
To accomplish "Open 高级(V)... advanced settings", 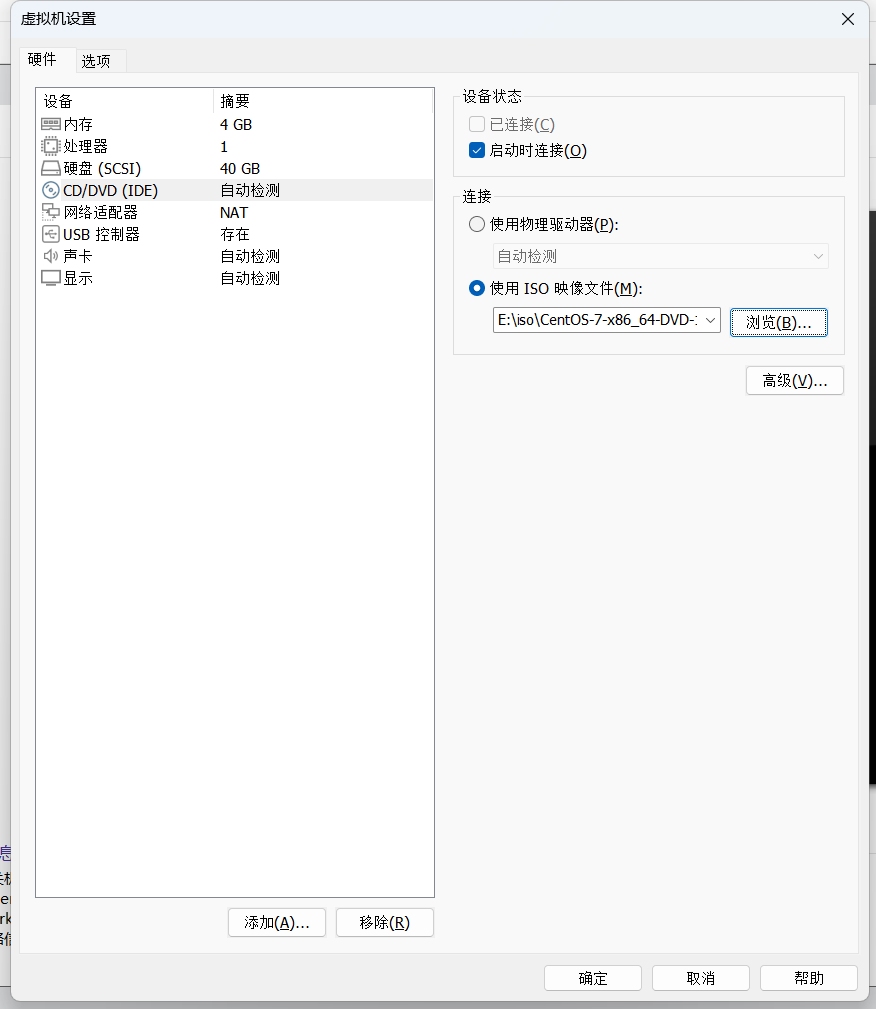I will click(795, 381).
